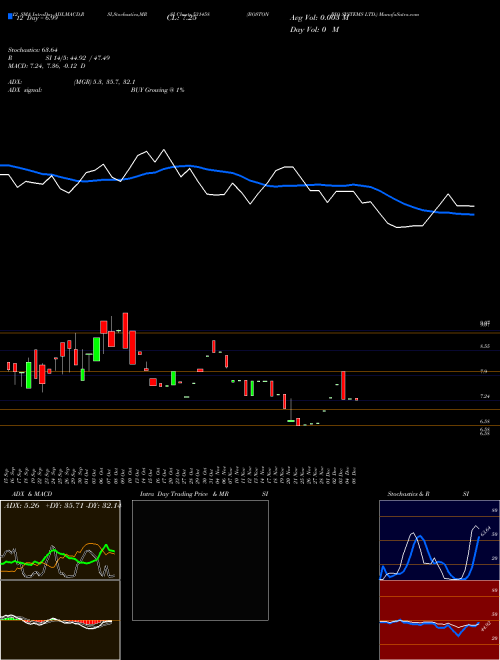Open the MACD histogram panel

tap(60, 620)
